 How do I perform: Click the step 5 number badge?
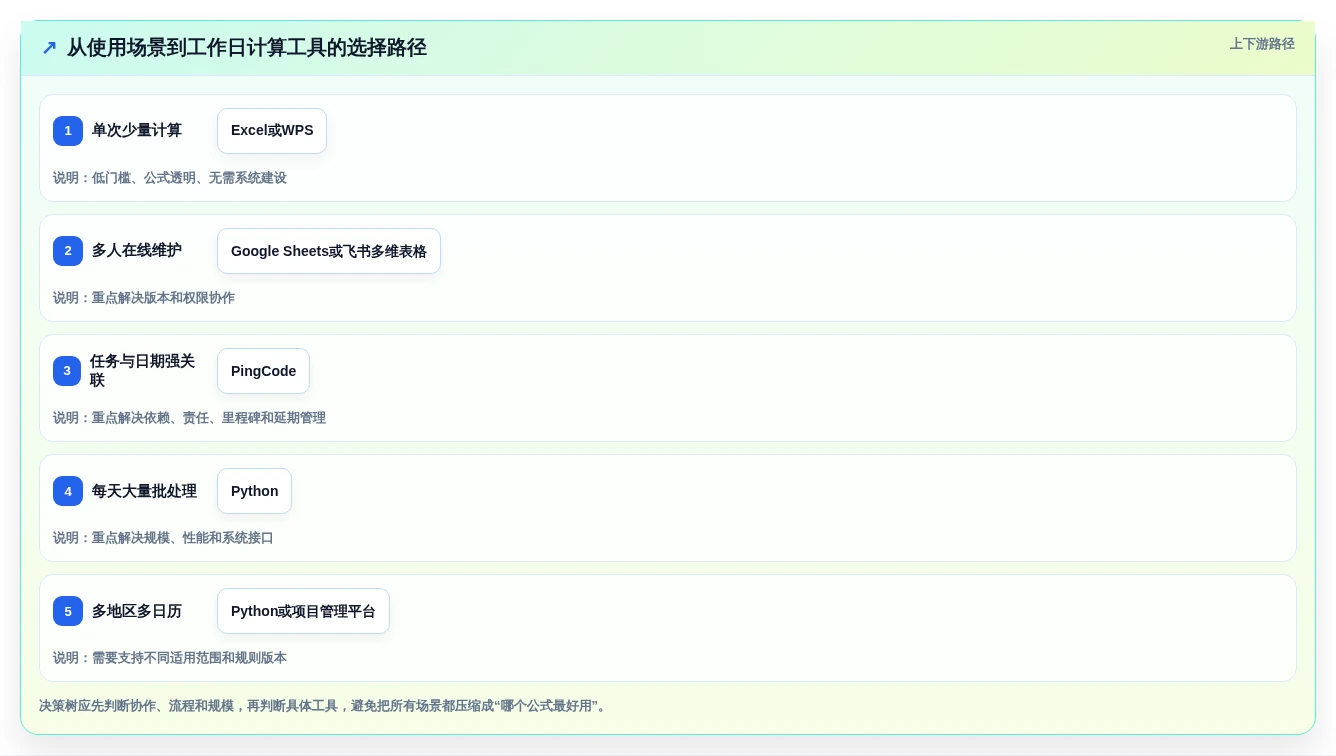[x=68, y=611]
